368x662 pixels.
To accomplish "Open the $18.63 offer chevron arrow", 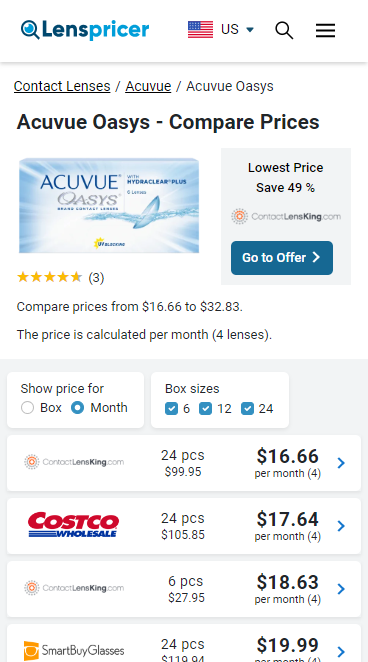I will (x=341, y=589).
